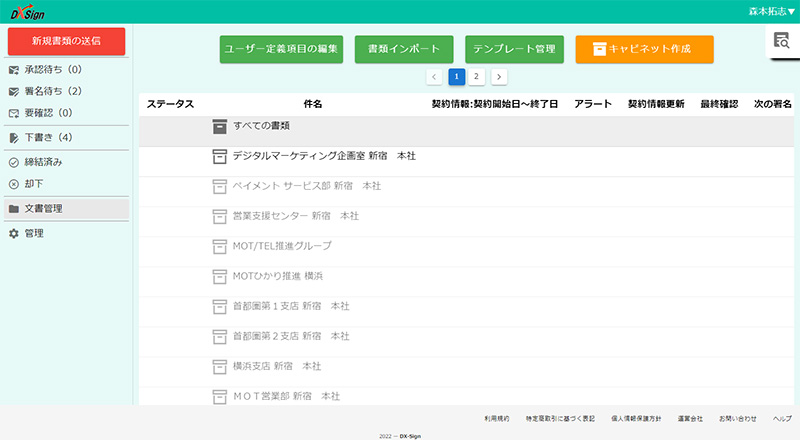The height and width of the screenshot is (440, 800).
Task: Open 締結済み menu item
Action: [x=66, y=162]
